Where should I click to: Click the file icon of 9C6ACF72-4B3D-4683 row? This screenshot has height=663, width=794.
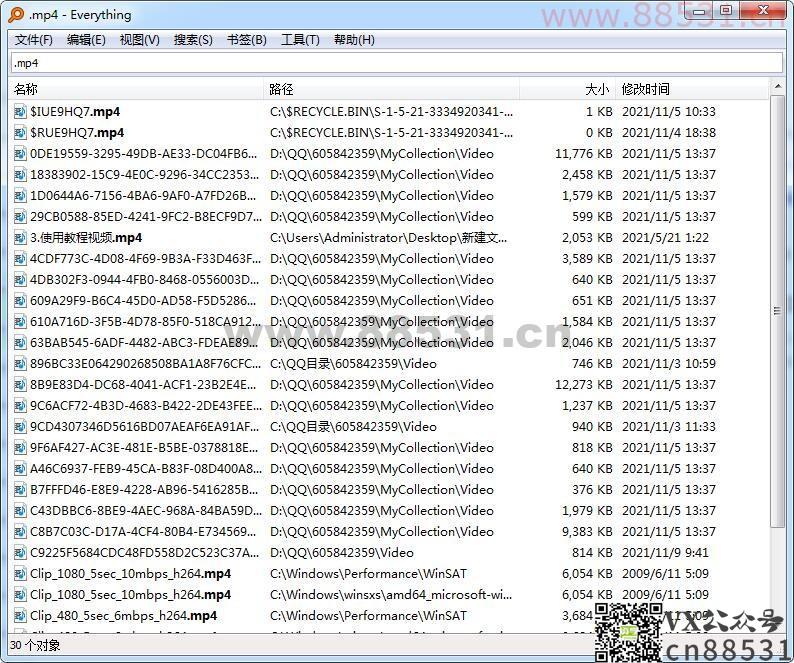point(20,406)
